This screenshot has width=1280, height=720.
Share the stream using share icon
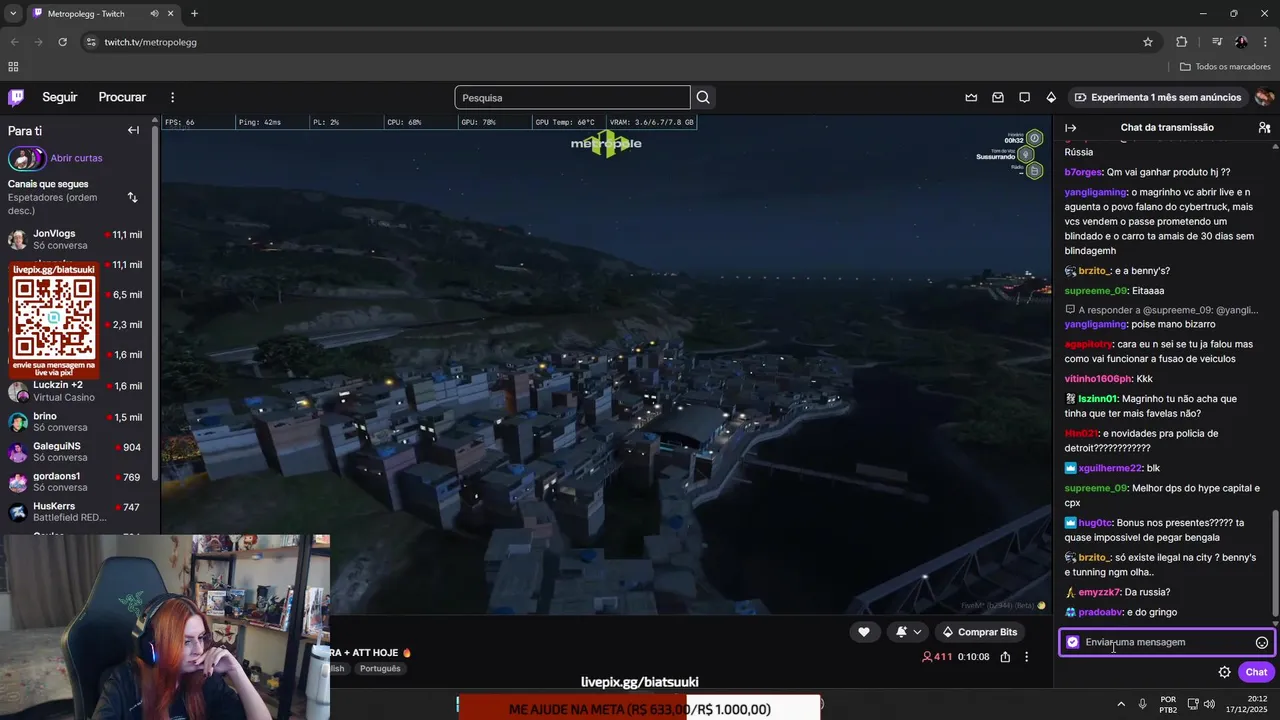pos(1005,657)
